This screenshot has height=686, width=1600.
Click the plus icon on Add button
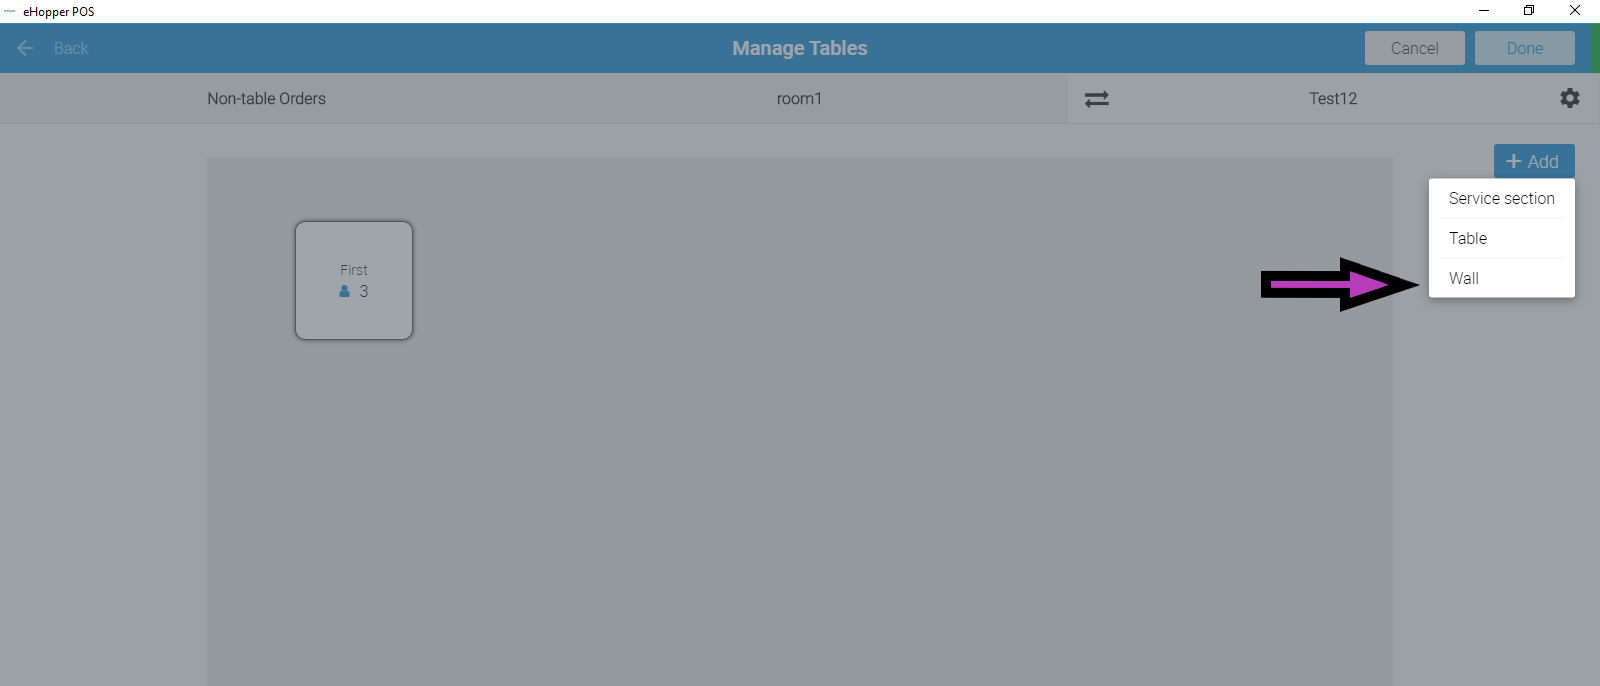point(1514,161)
